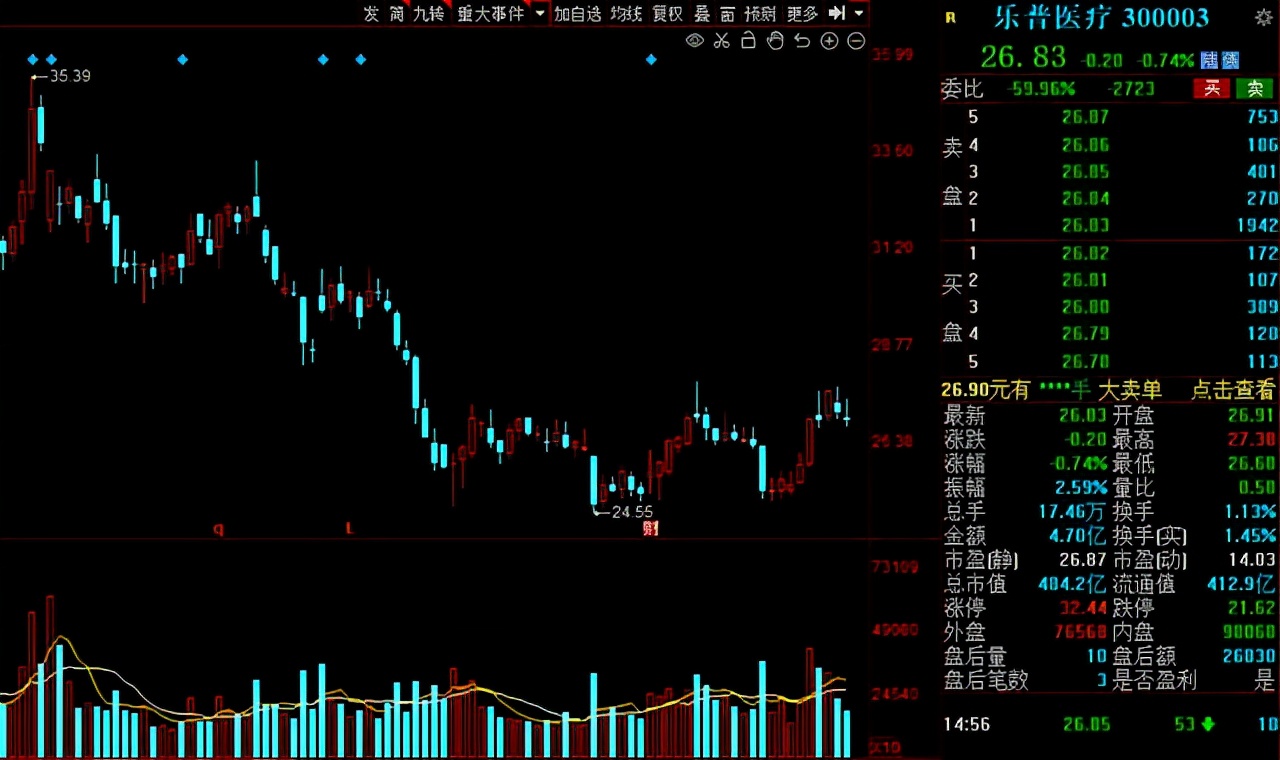Viewport: 1280px width, 760px height.
Task: Add stock via 加自选 button
Action: (578, 13)
